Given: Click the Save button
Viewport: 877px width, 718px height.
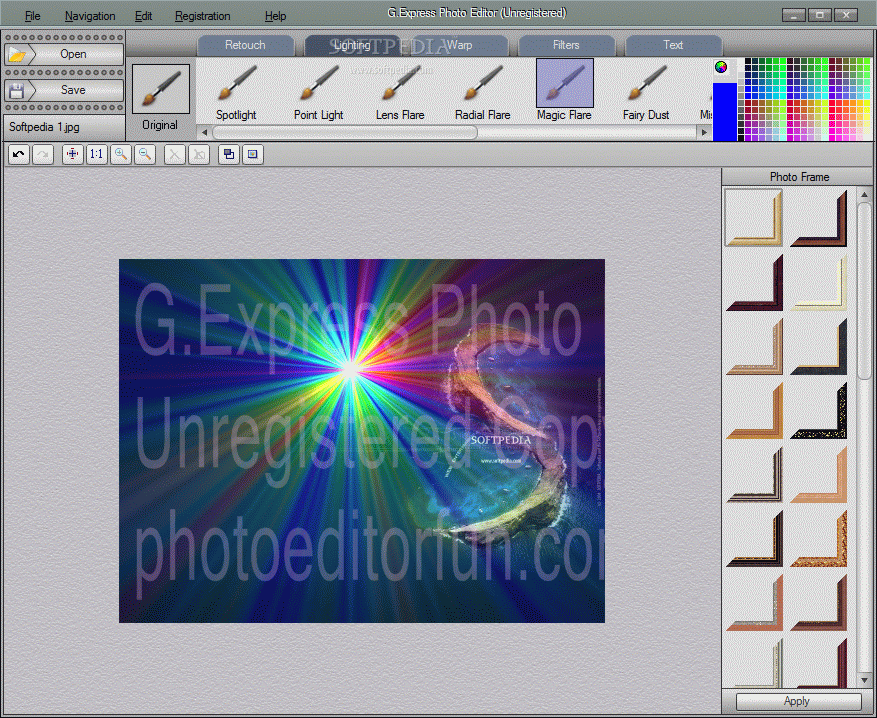Looking at the screenshot, I should [x=64, y=90].
